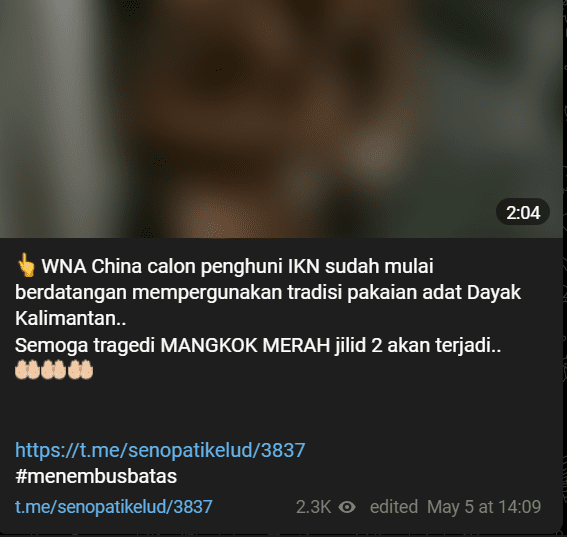The height and width of the screenshot is (537, 567).
Task: Click the middle praying hands emoji
Action: pos(54,370)
